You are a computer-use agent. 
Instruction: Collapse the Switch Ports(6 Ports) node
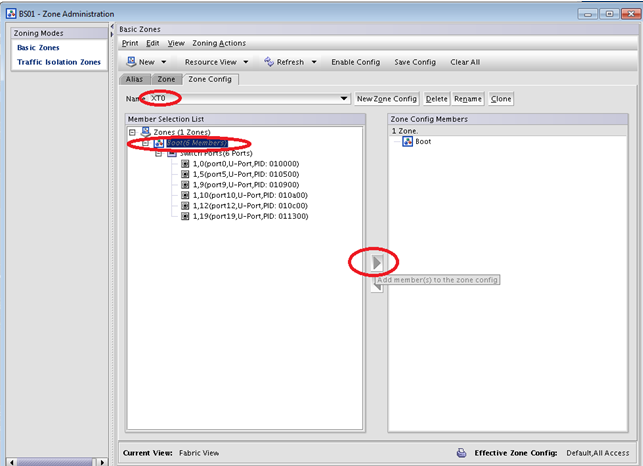click(158, 153)
